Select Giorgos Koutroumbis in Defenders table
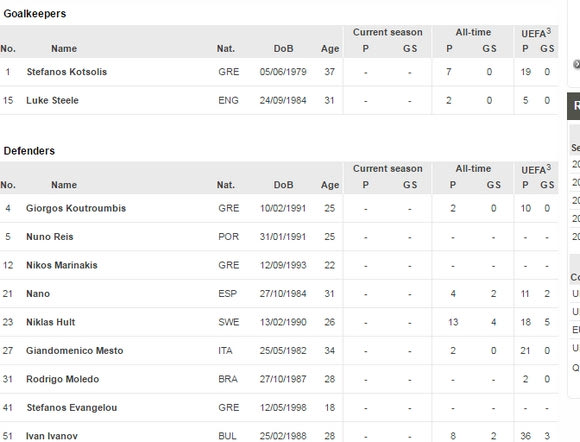 coord(76,208)
